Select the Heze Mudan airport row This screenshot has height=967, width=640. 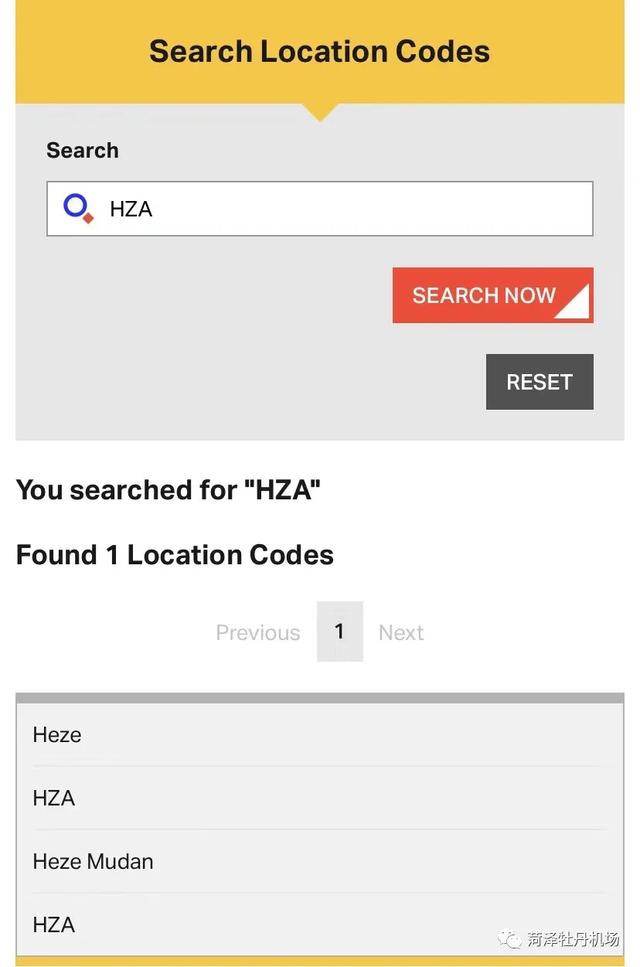tap(320, 862)
